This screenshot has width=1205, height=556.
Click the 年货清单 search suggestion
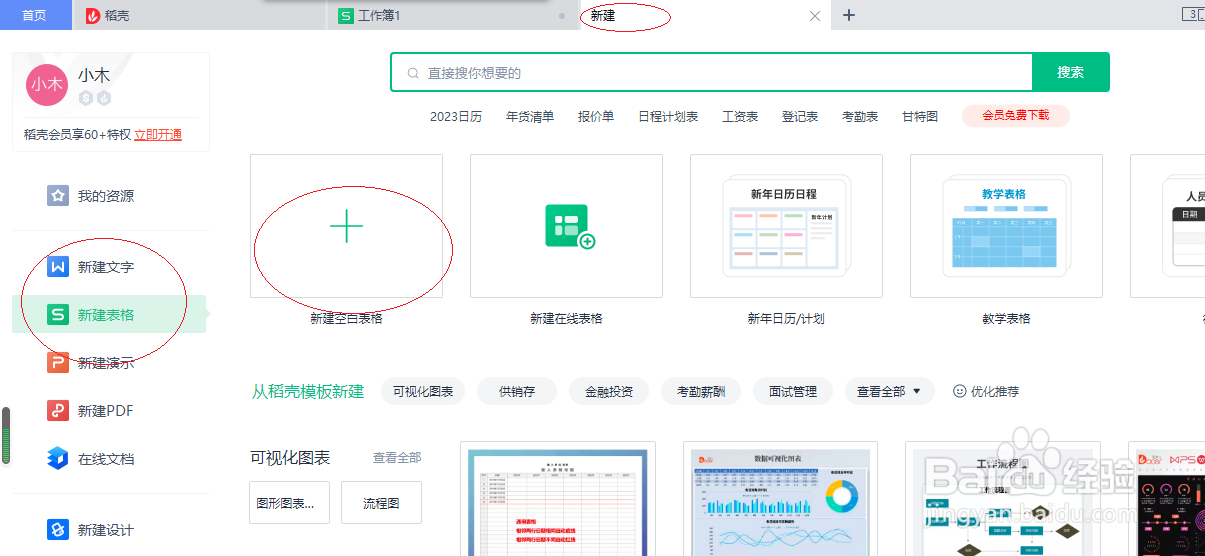tap(530, 116)
